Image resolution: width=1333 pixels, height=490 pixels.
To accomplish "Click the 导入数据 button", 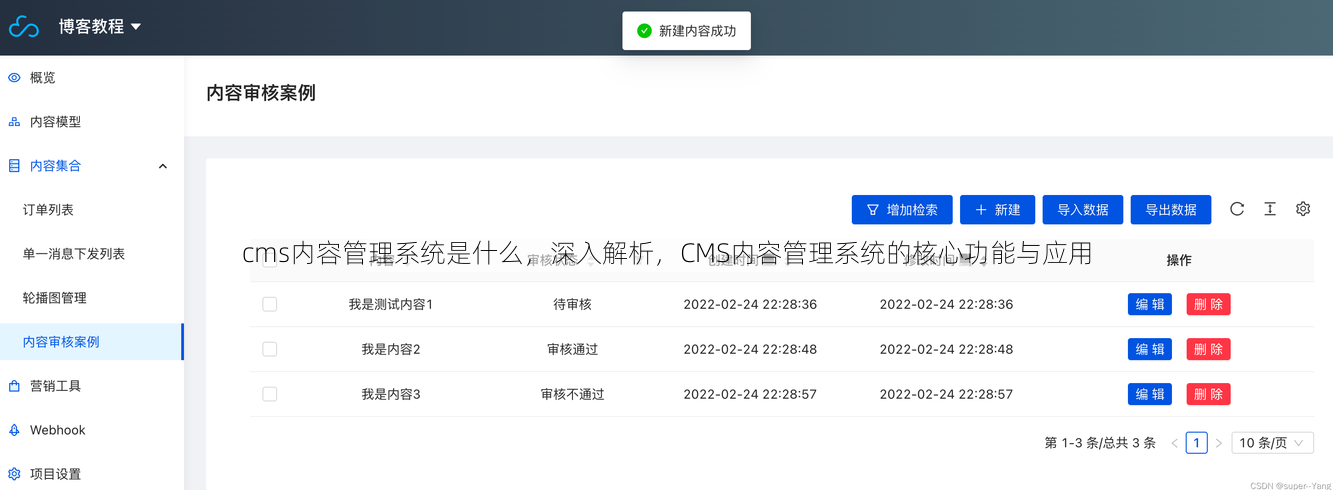I will (x=1083, y=210).
